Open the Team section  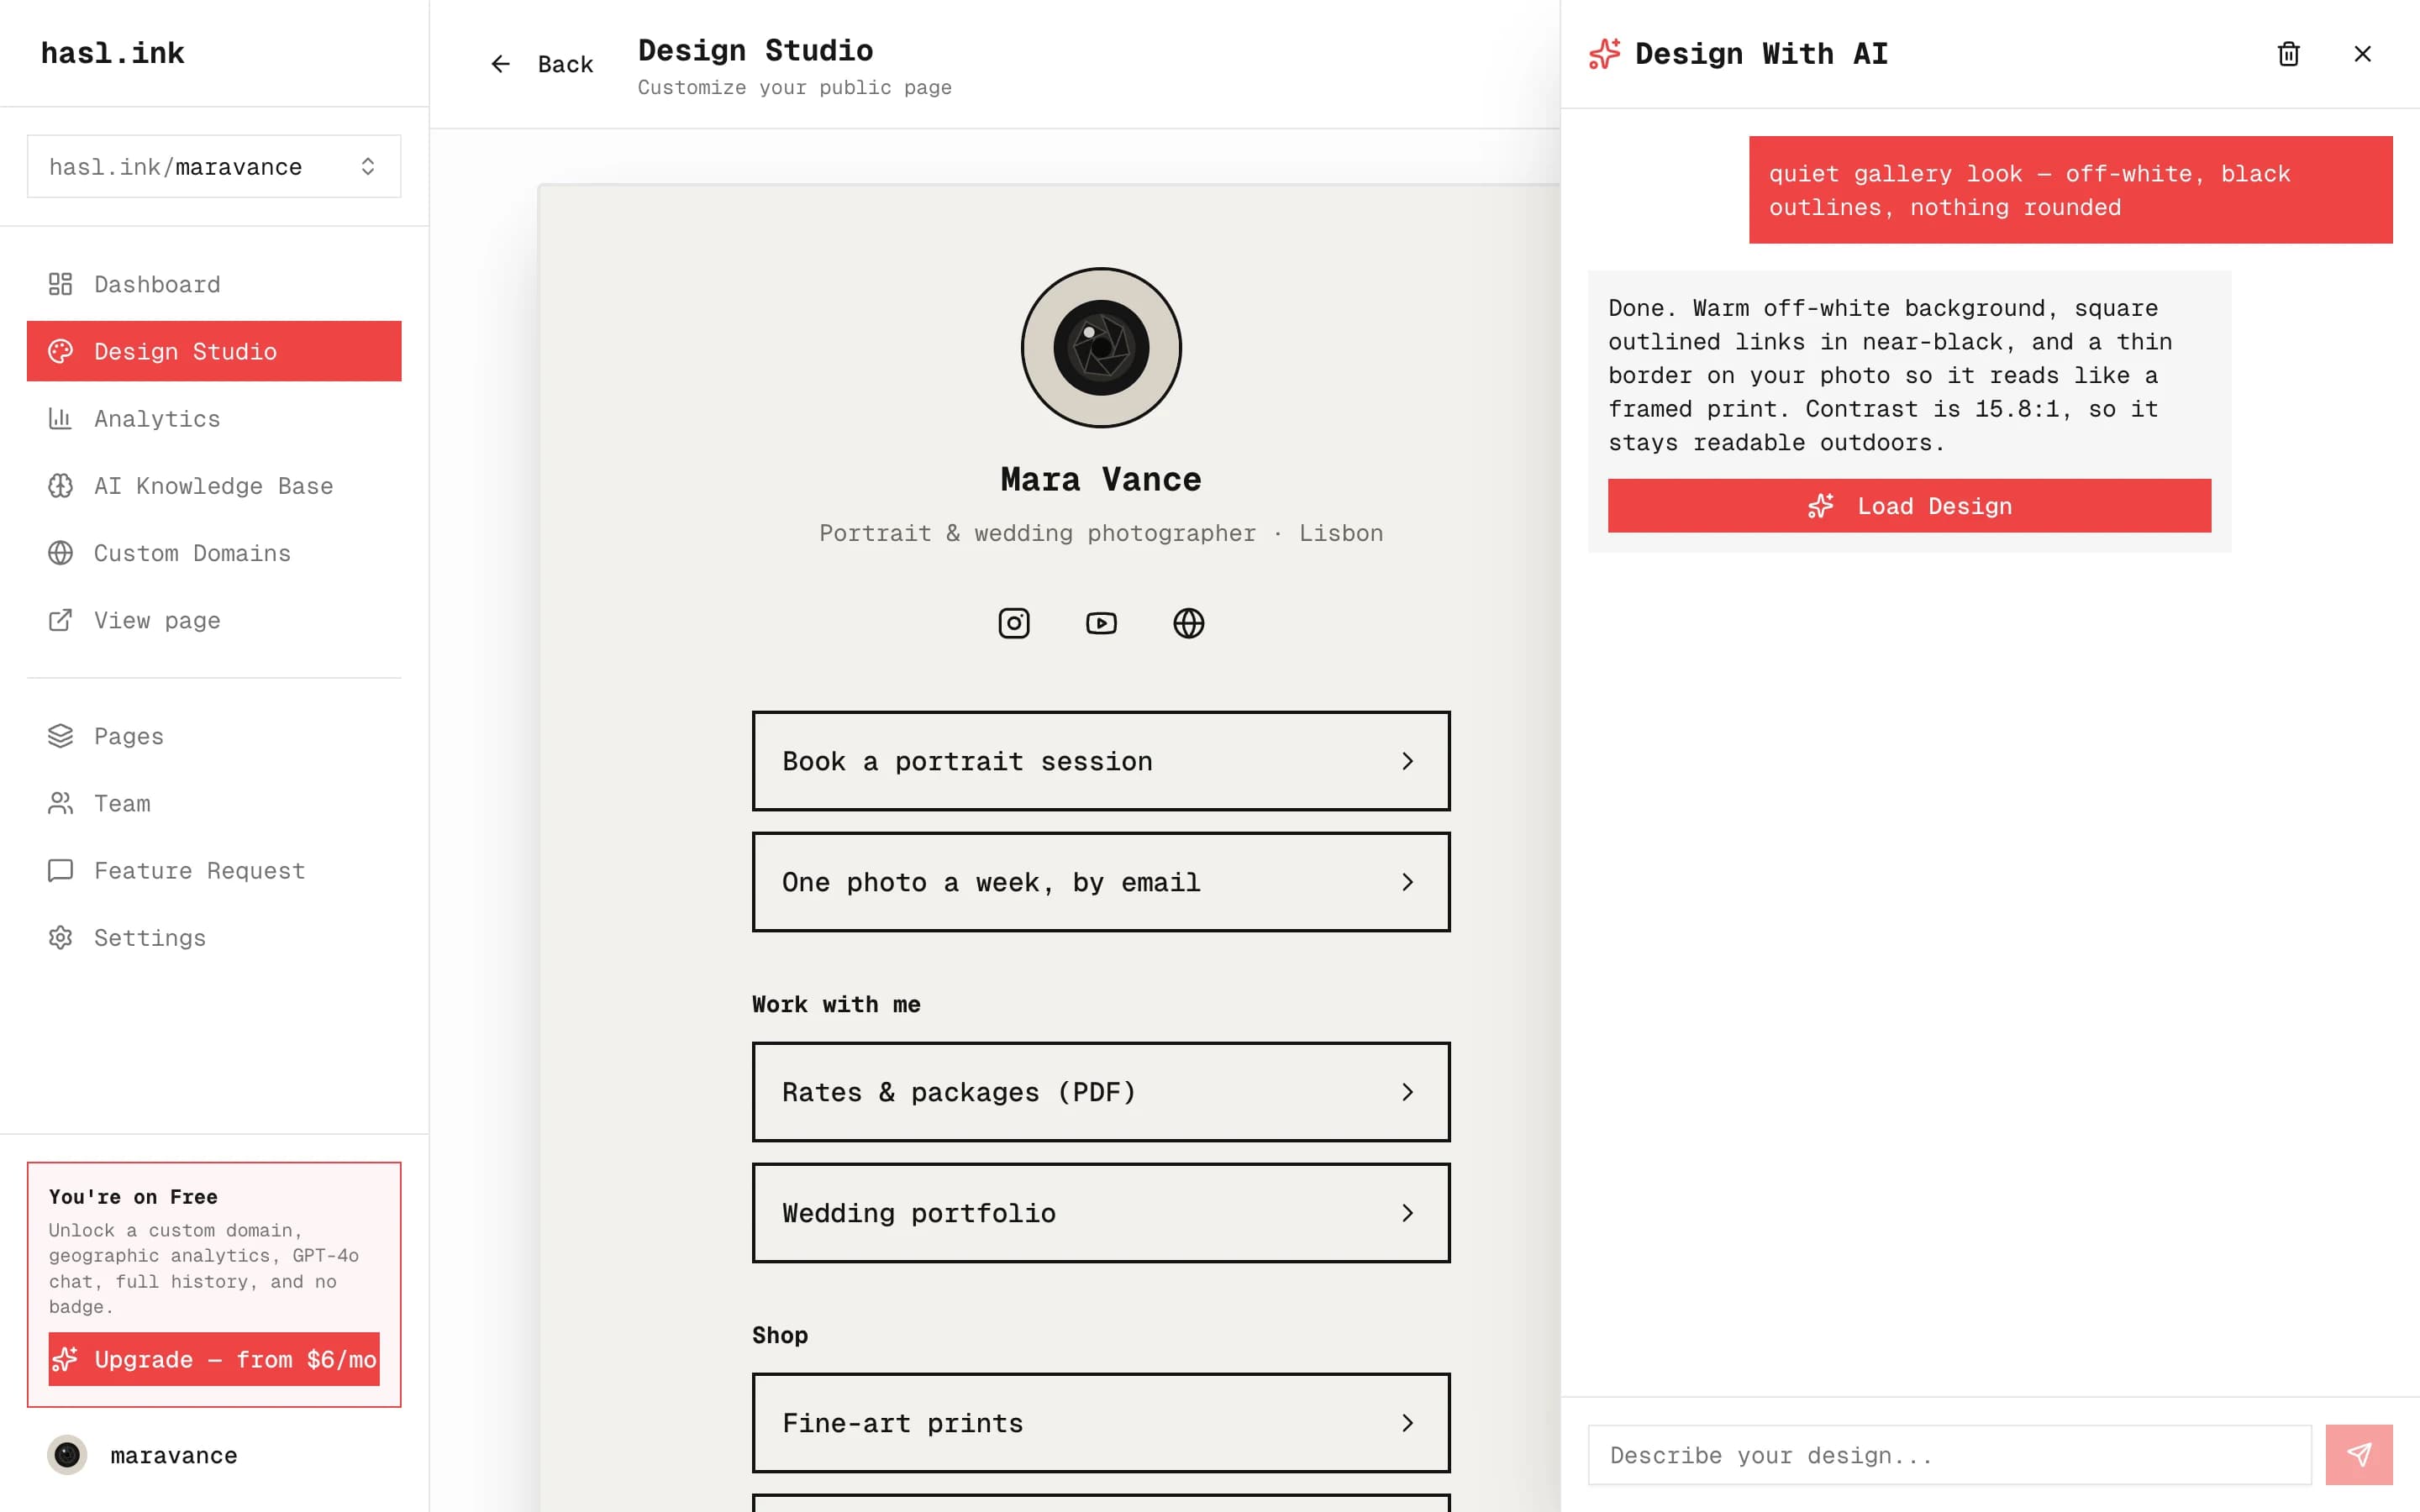[214, 803]
